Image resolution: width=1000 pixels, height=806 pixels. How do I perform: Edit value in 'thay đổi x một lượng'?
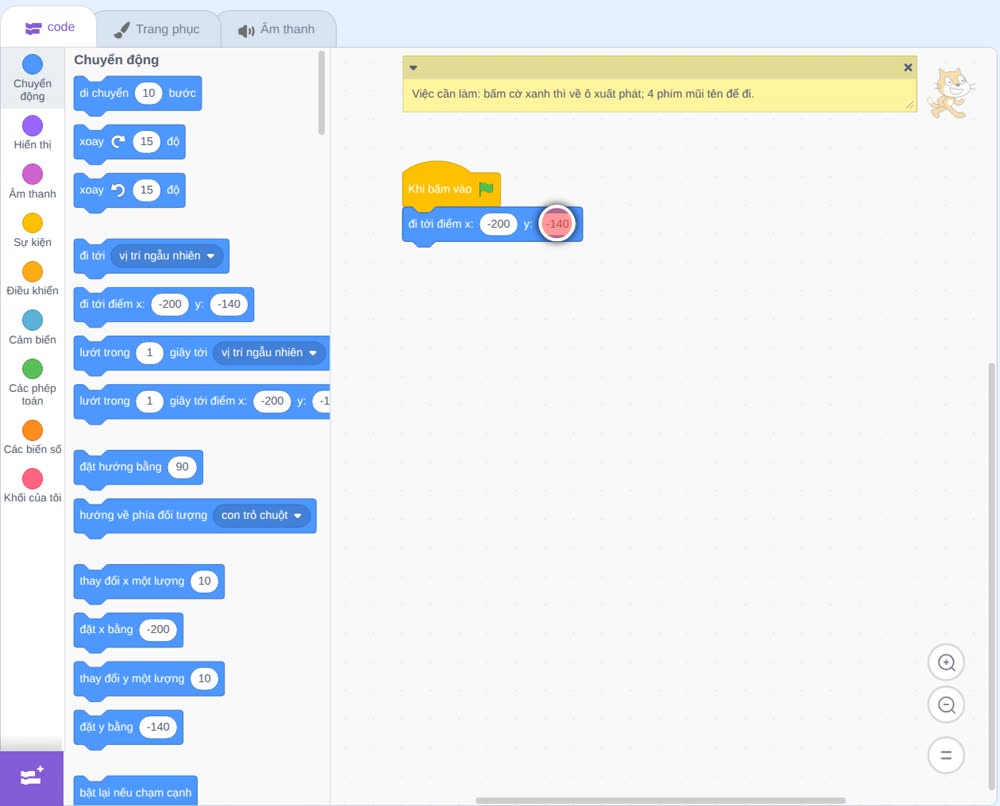204,581
